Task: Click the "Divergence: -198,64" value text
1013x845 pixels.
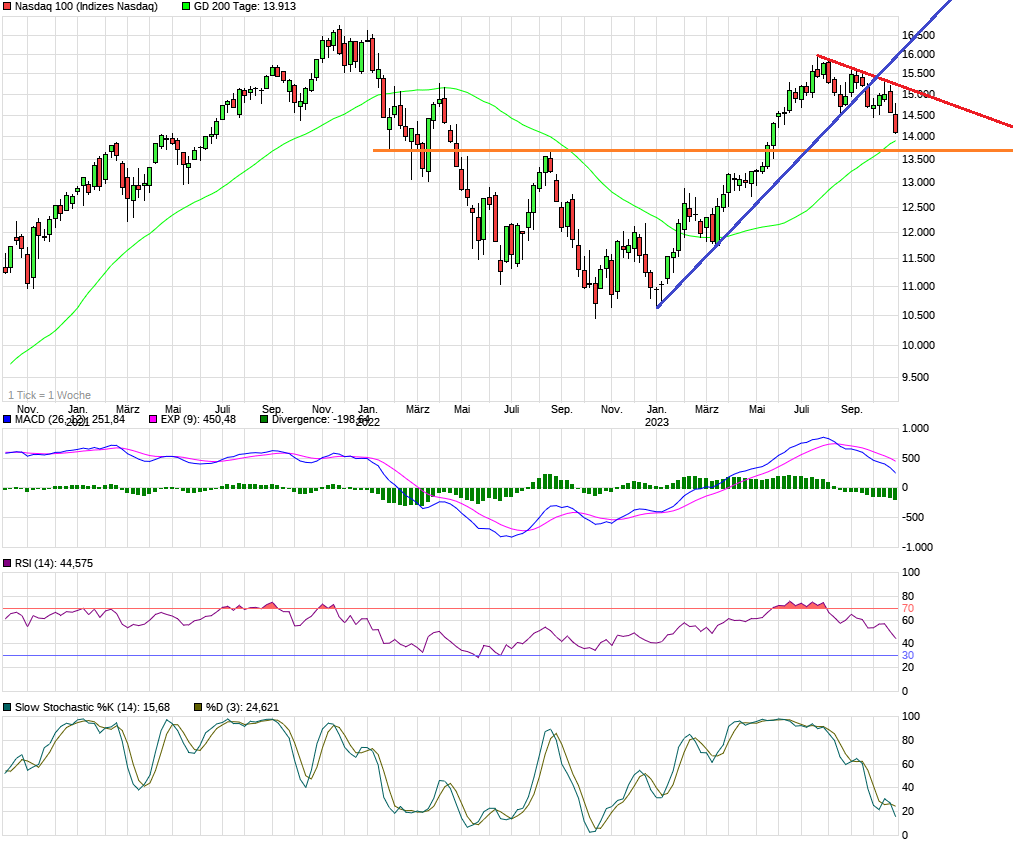Action: tap(320, 421)
